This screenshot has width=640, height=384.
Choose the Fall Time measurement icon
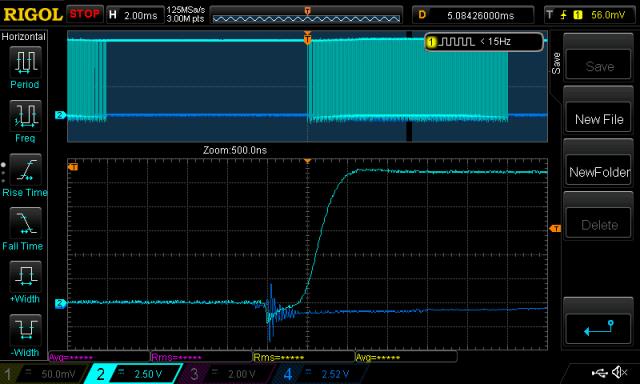click(25, 223)
